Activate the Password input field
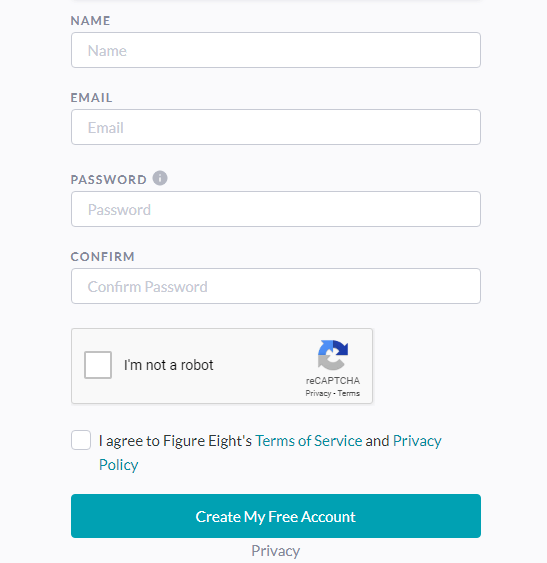This screenshot has width=547, height=563. (276, 209)
